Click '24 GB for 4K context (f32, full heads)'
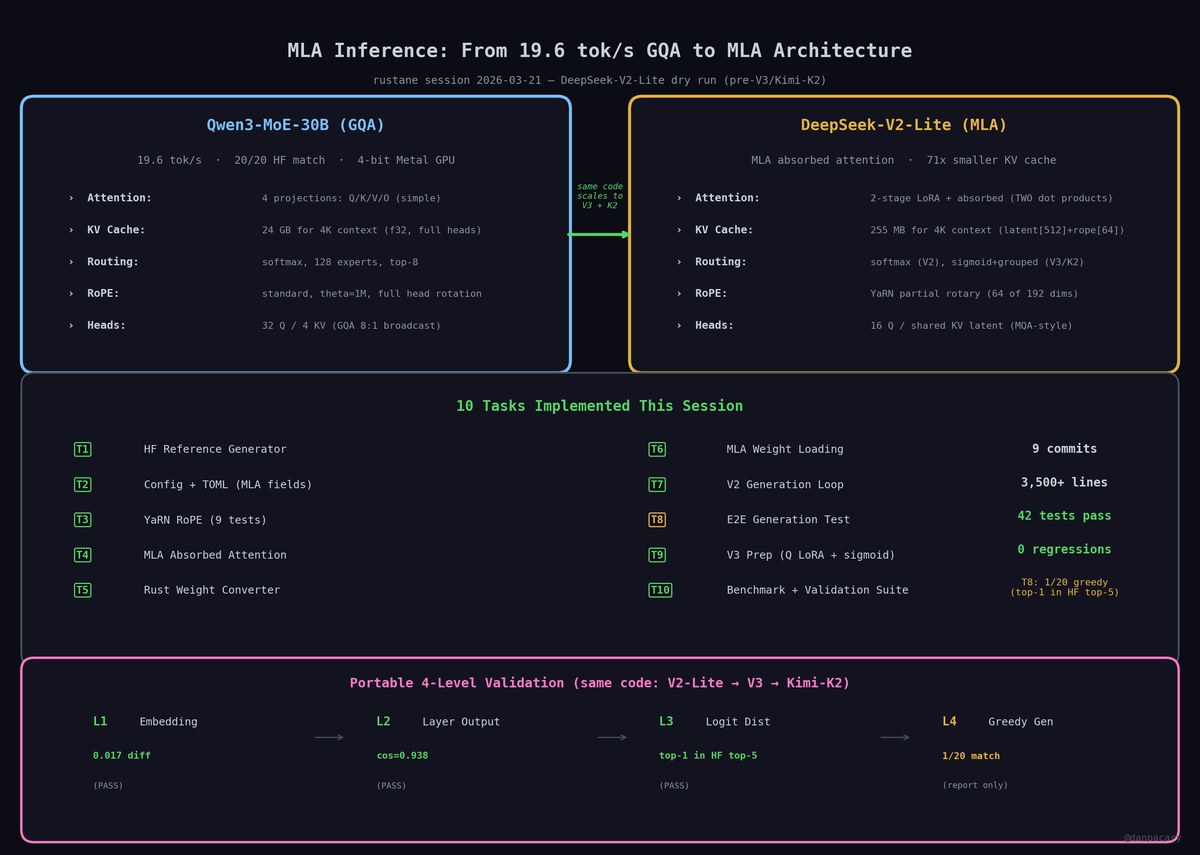 (x=371, y=230)
